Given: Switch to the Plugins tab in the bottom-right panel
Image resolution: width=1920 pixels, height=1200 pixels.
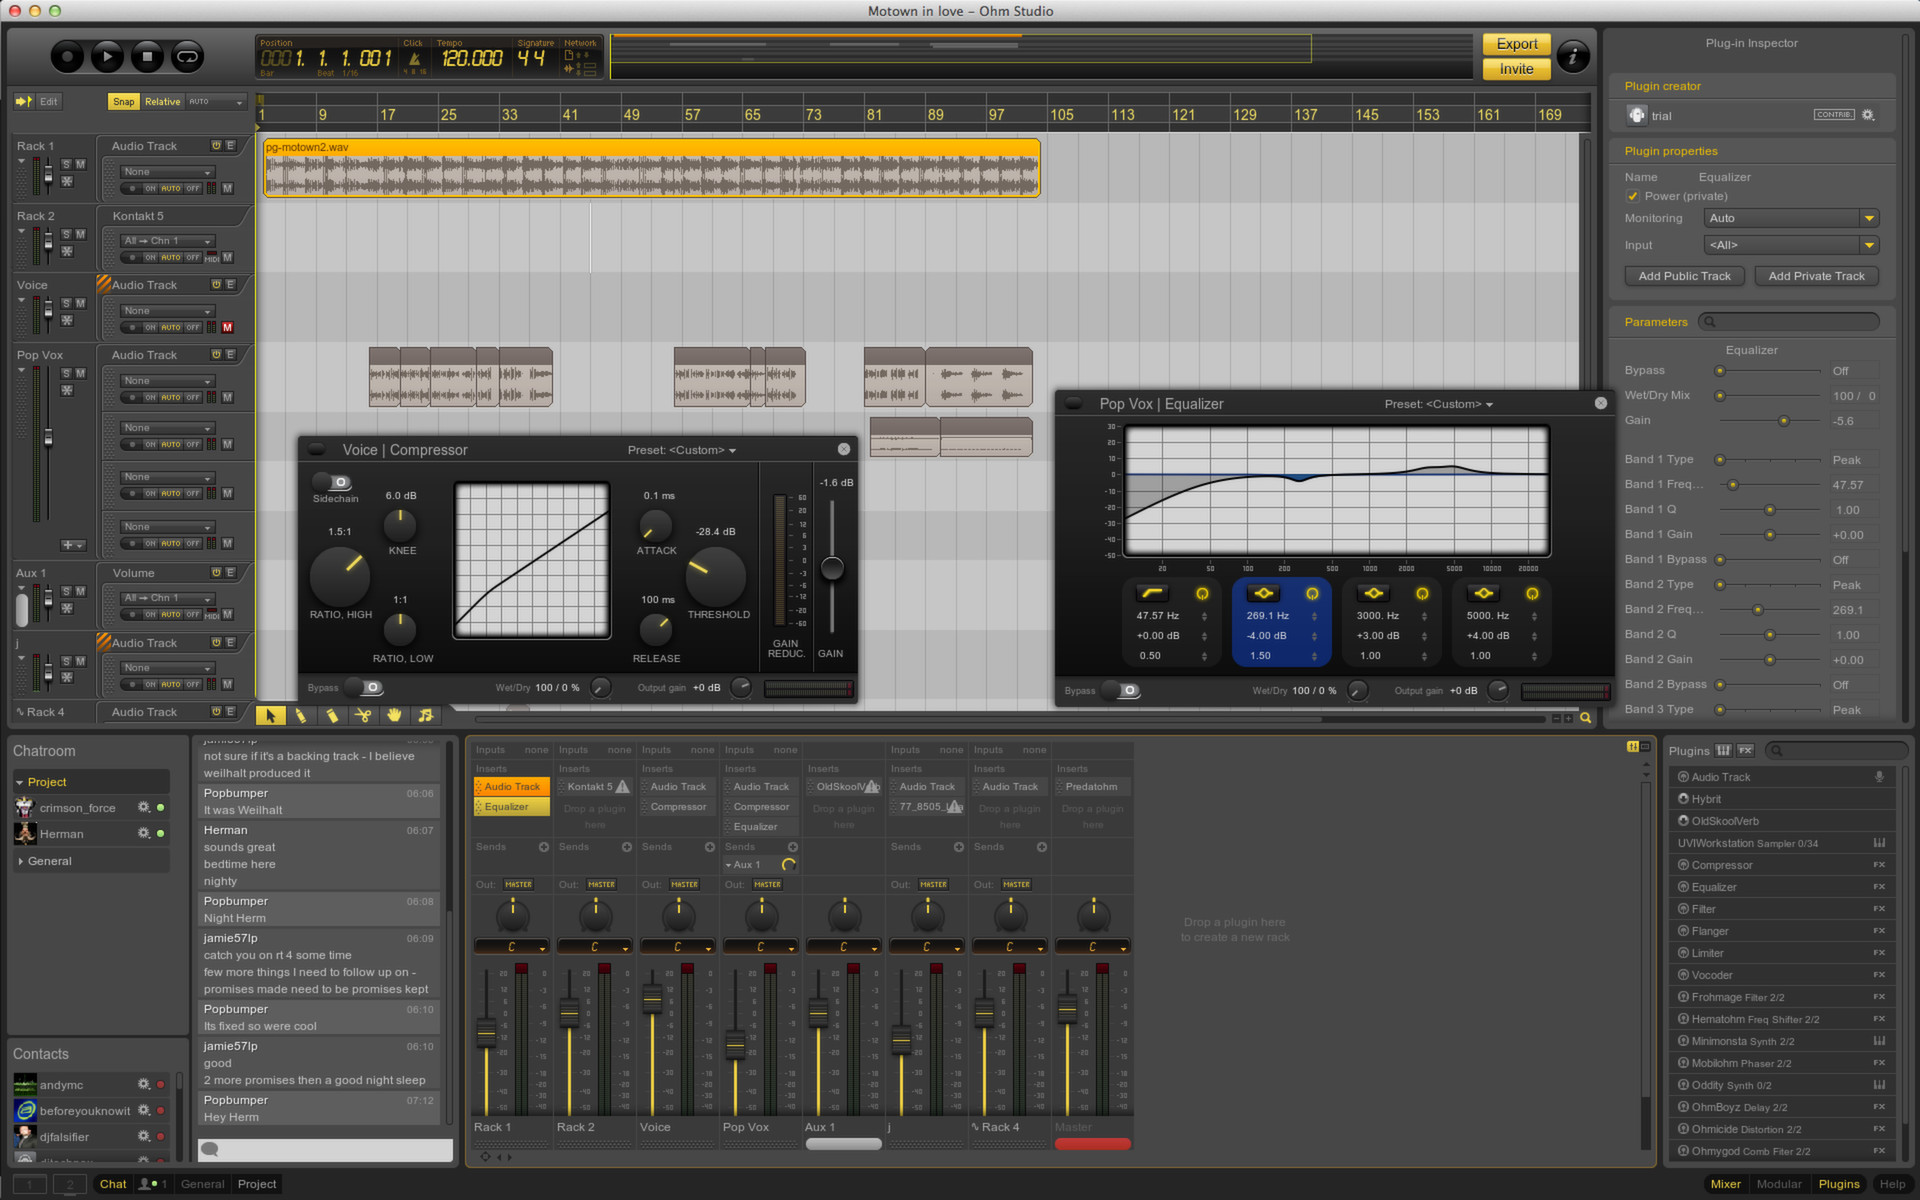Looking at the screenshot, I should 1838,1184.
